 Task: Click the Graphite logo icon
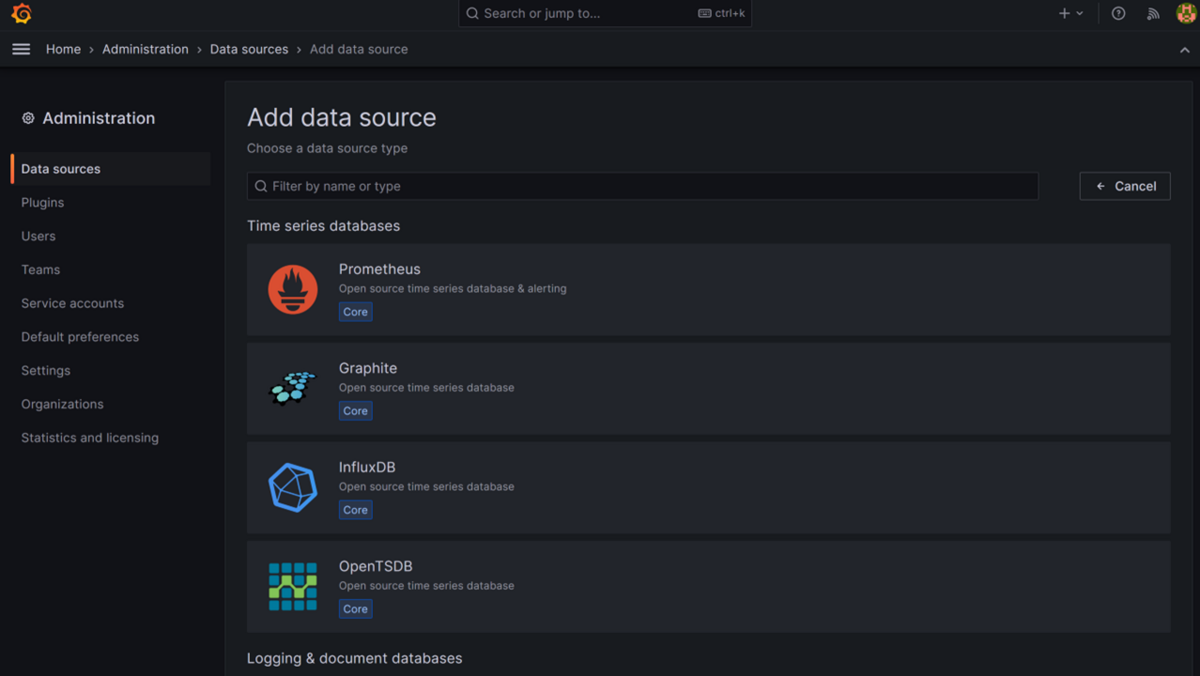click(x=293, y=388)
